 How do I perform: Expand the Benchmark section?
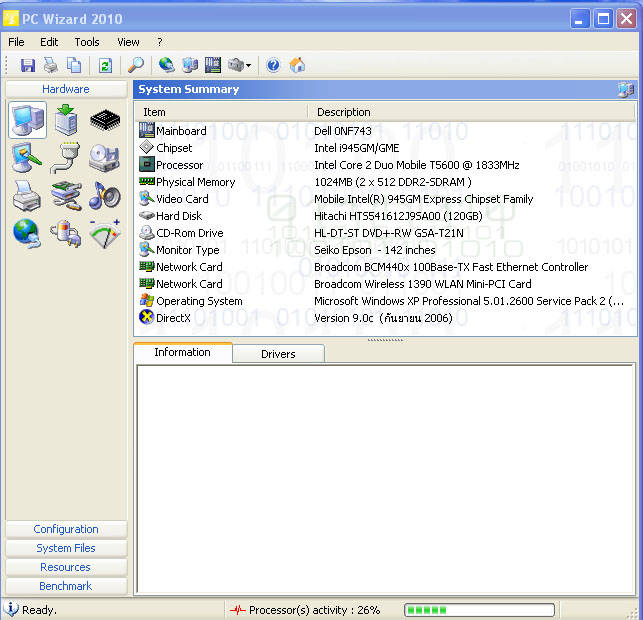[x=66, y=586]
